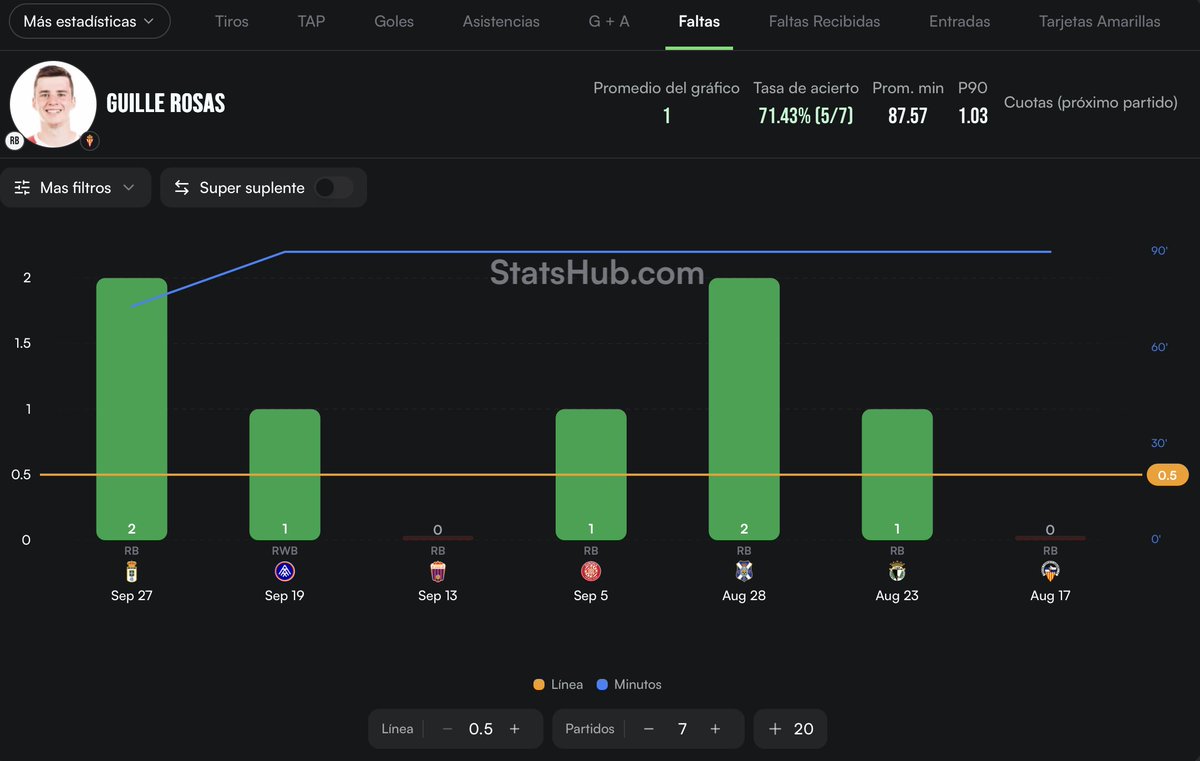Click the P90 value 1.03

click(x=973, y=116)
